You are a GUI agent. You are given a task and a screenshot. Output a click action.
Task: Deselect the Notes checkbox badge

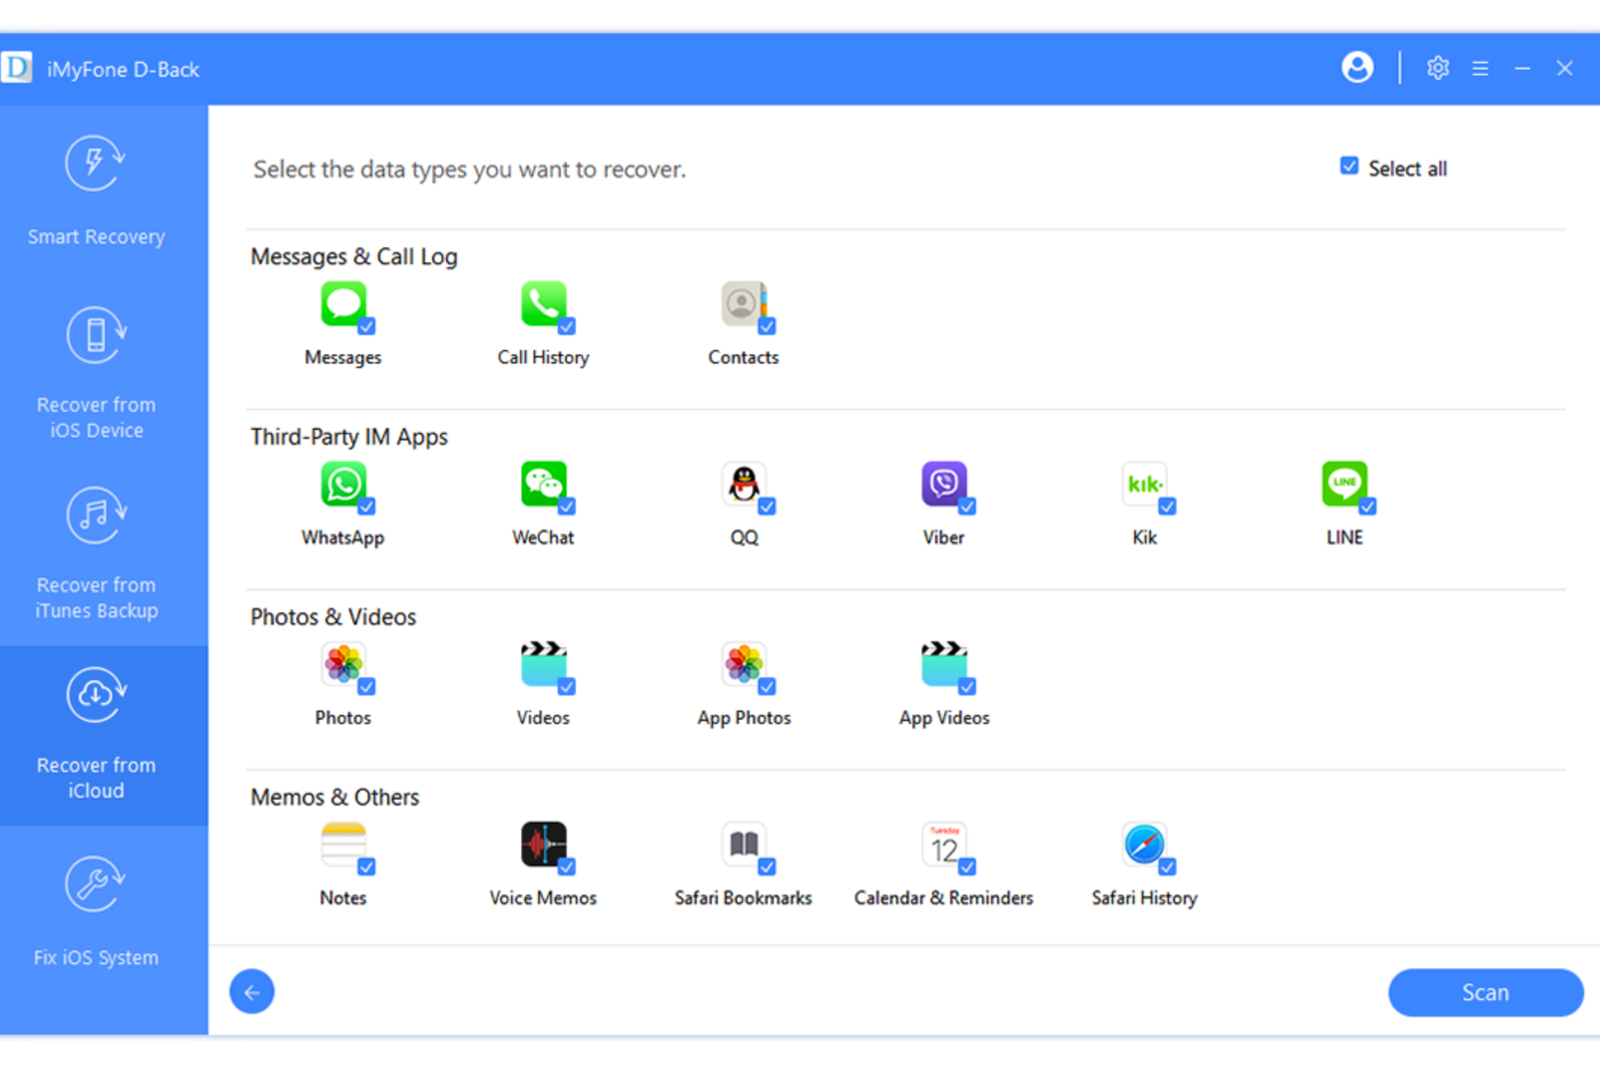(x=367, y=866)
